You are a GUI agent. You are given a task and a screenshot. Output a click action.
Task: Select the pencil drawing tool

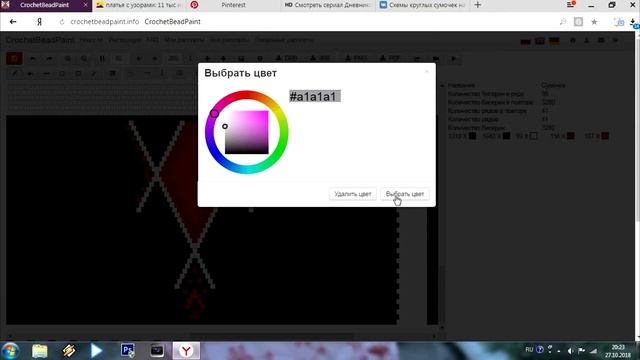coord(14,74)
